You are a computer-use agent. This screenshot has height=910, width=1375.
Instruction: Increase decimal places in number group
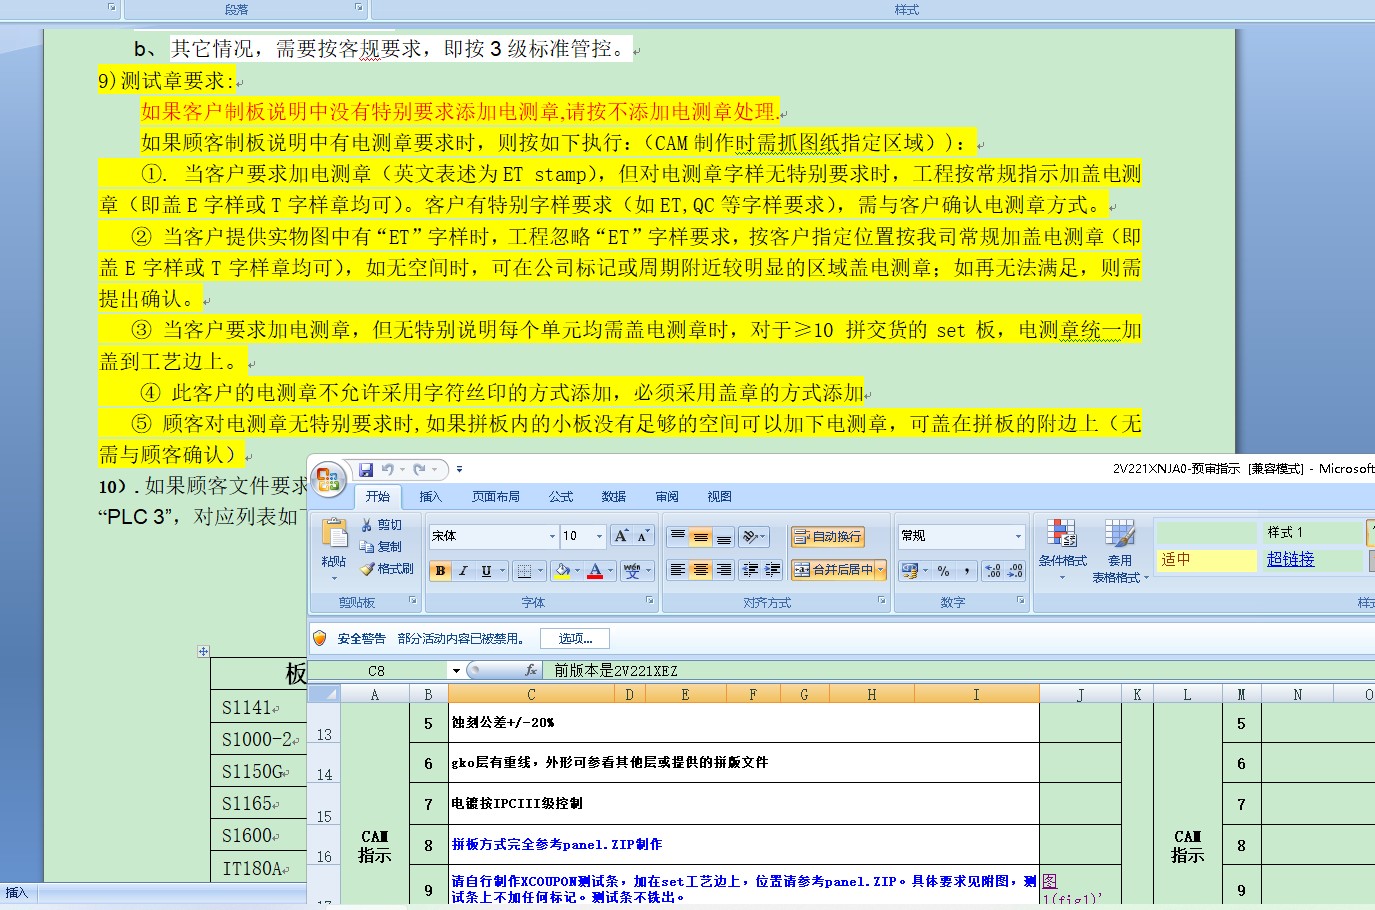[993, 570]
